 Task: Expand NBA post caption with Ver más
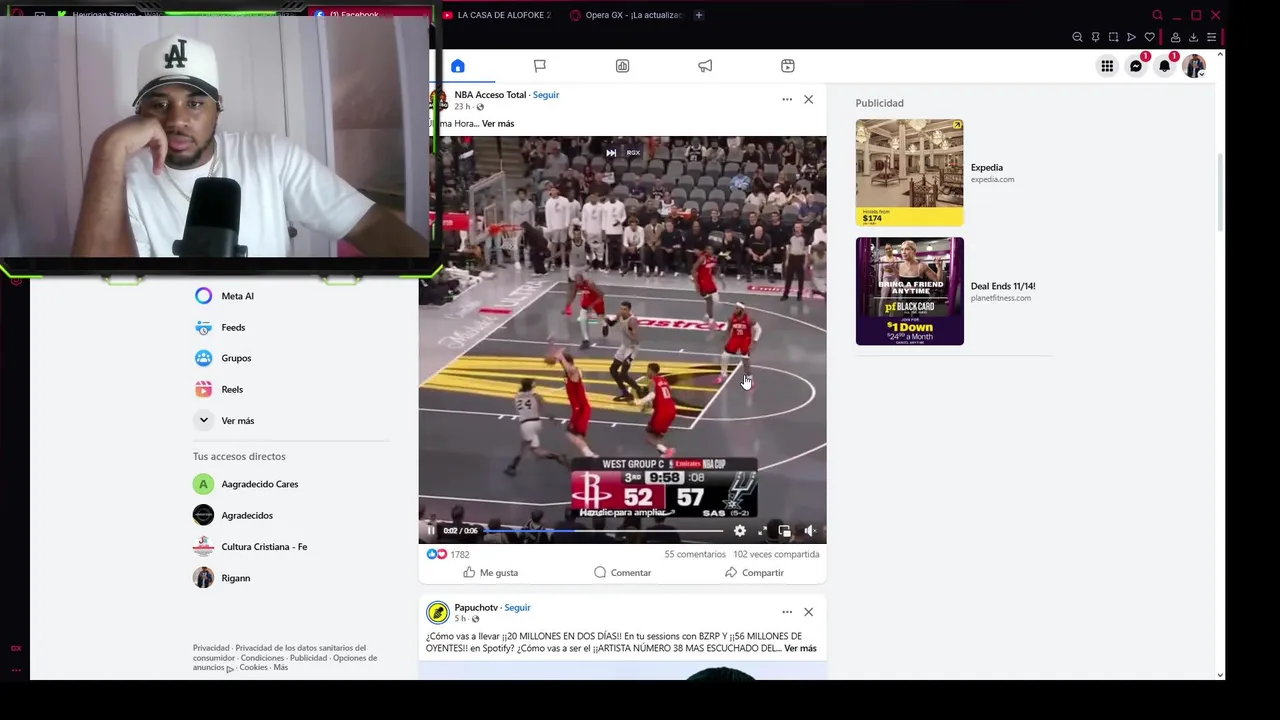pyautogui.click(x=498, y=124)
